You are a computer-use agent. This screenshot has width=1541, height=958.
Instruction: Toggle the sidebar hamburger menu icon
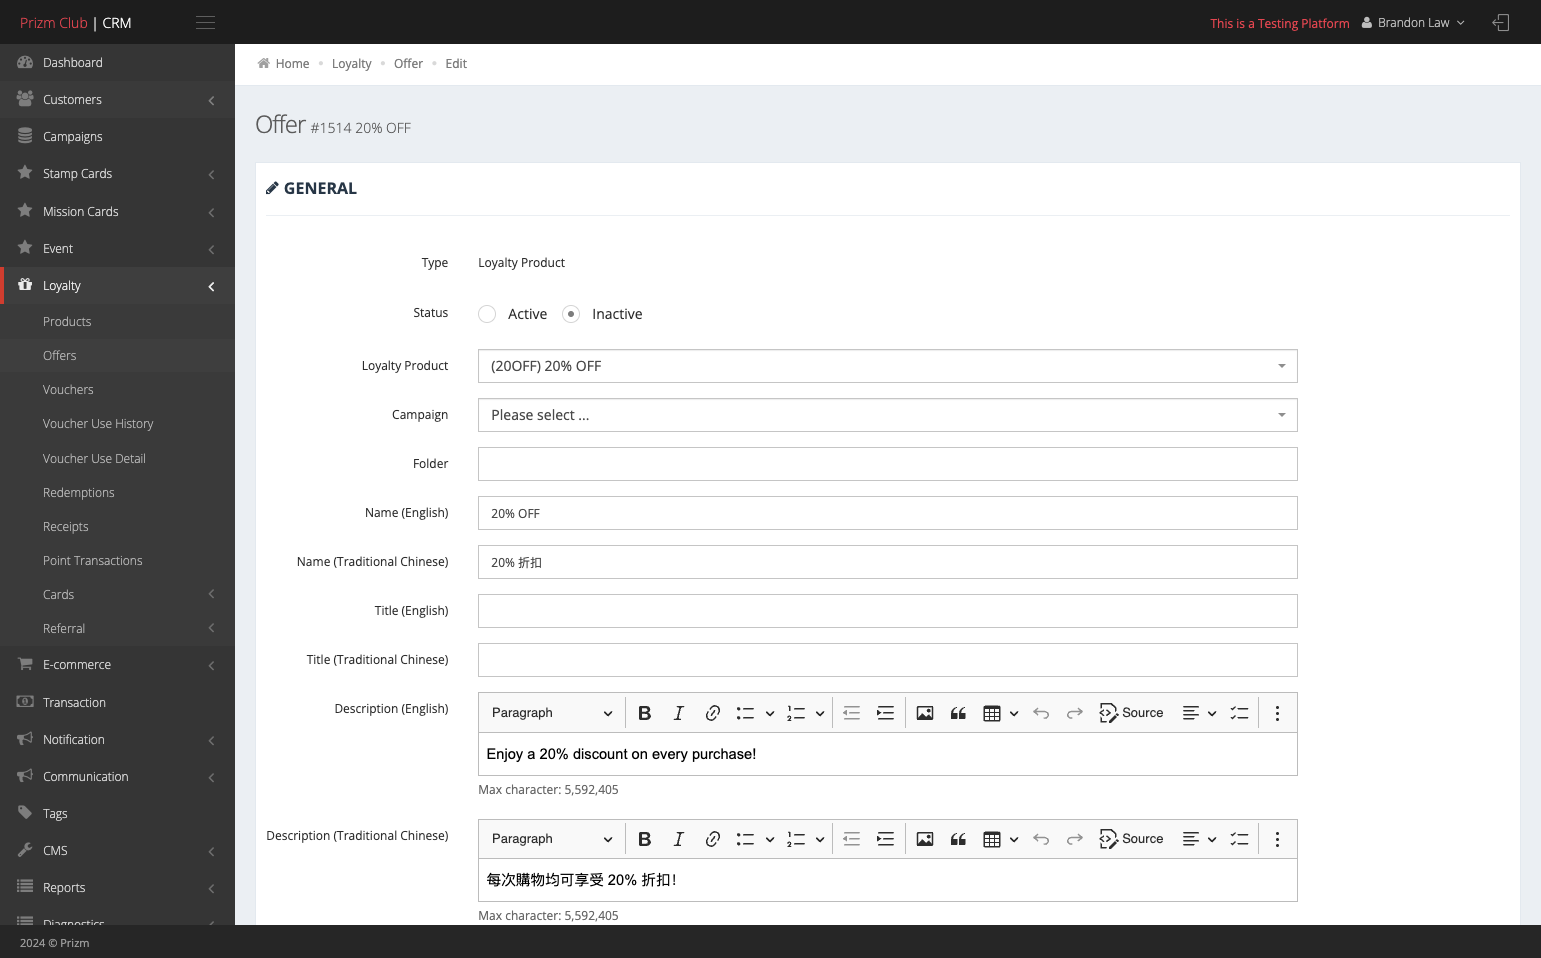pyautogui.click(x=205, y=23)
